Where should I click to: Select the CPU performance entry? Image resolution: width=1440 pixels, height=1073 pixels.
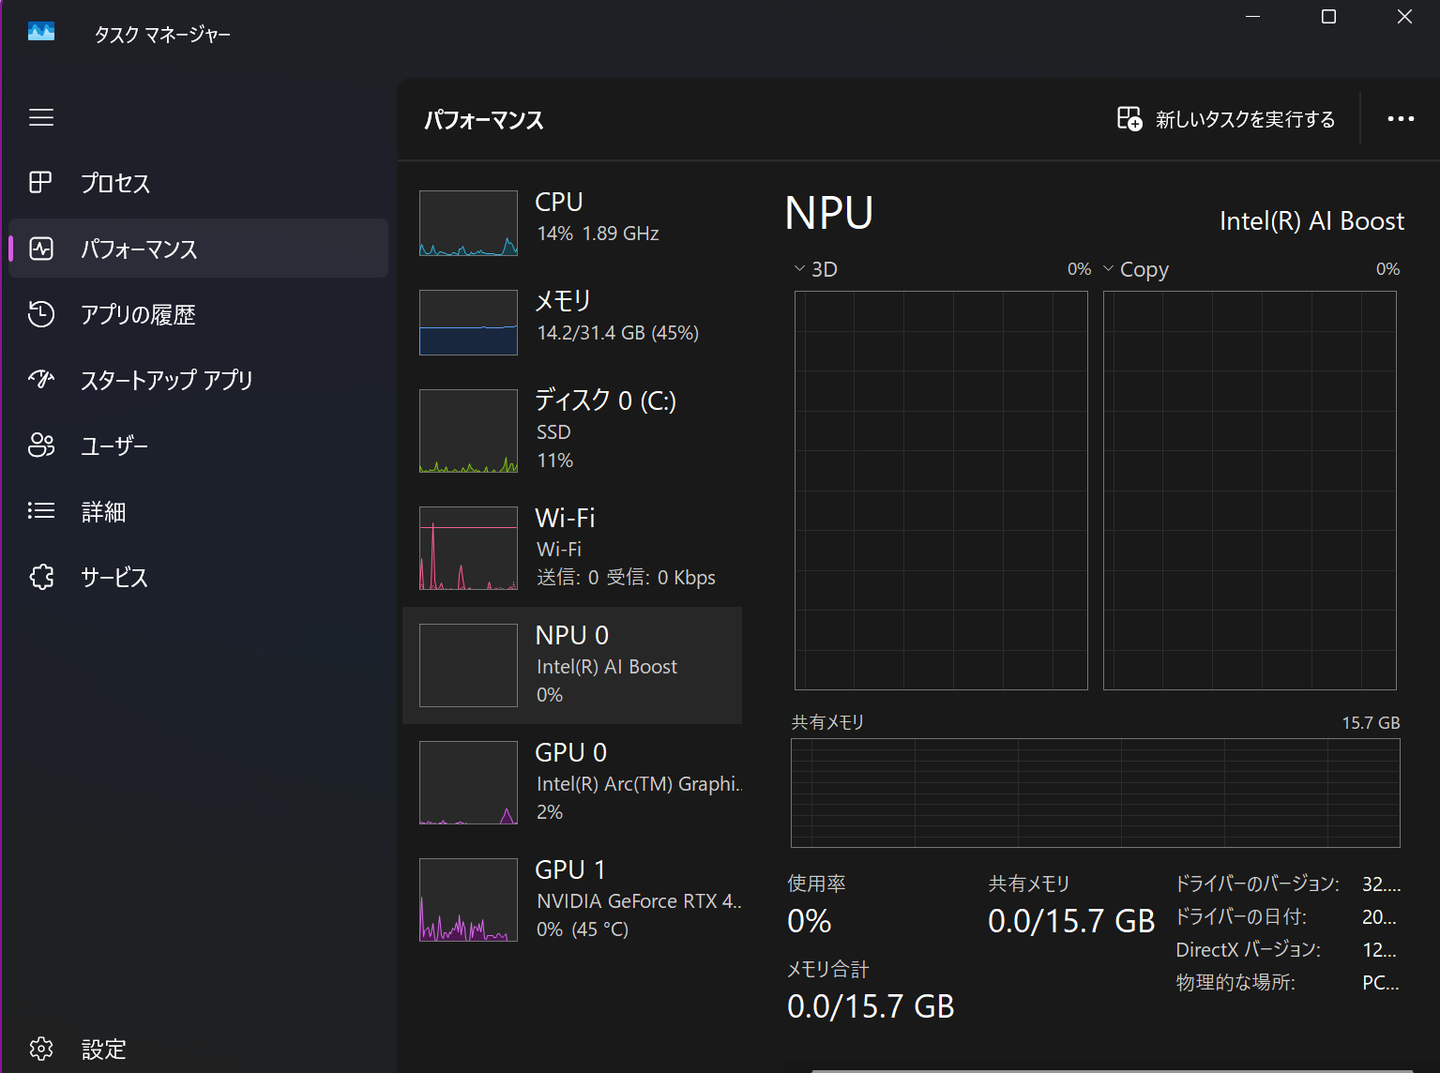click(572, 222)
